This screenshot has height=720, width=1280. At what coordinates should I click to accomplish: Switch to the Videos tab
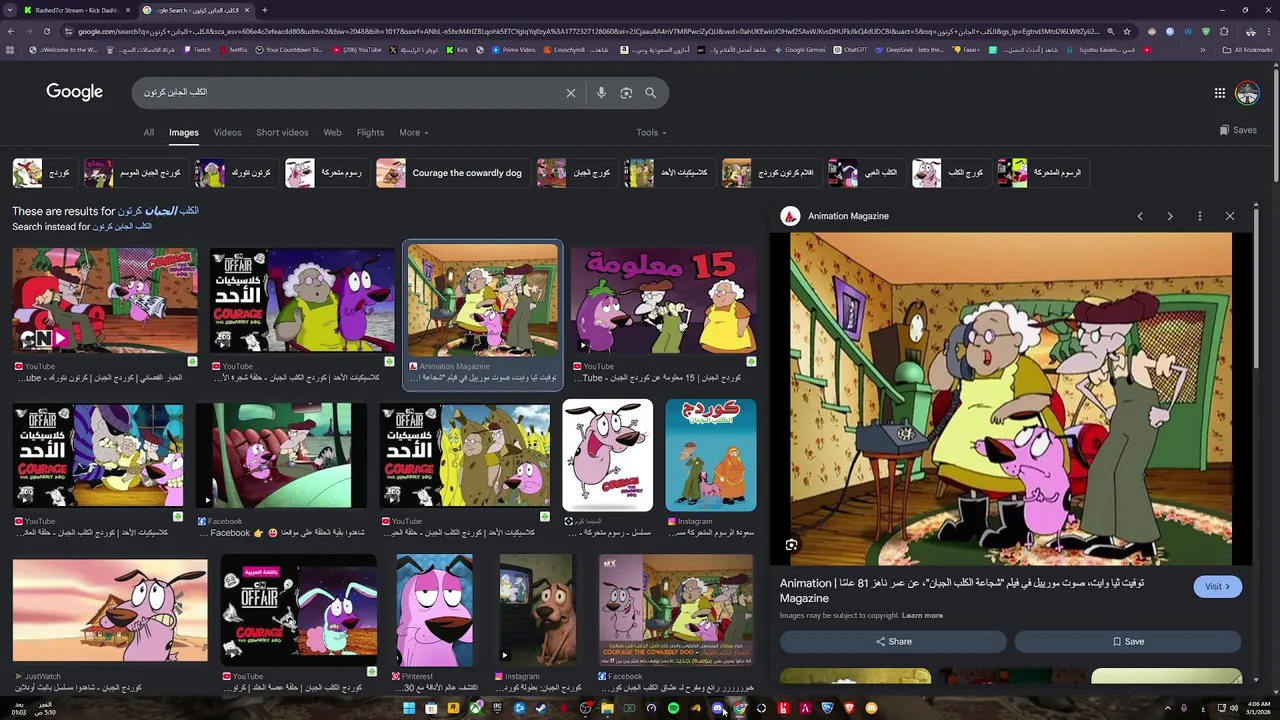point(227,132)
